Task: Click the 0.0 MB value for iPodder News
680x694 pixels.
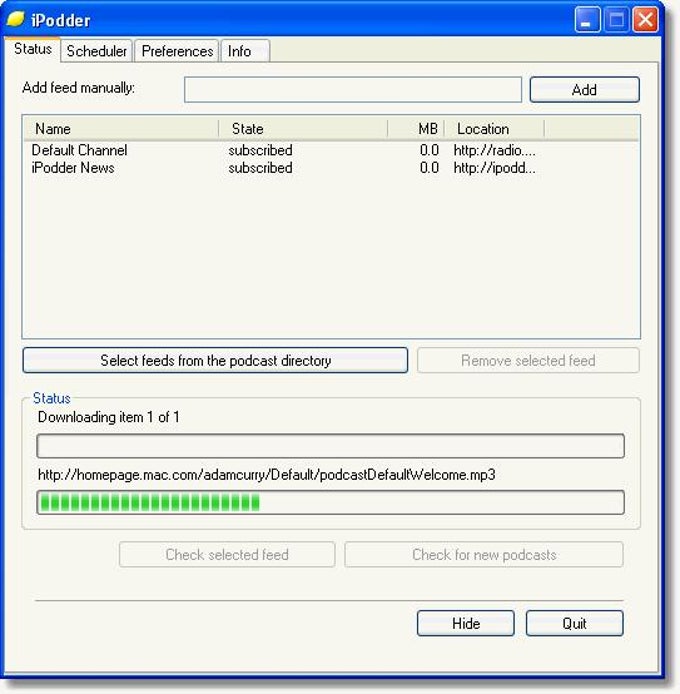Action: (429, 168)
